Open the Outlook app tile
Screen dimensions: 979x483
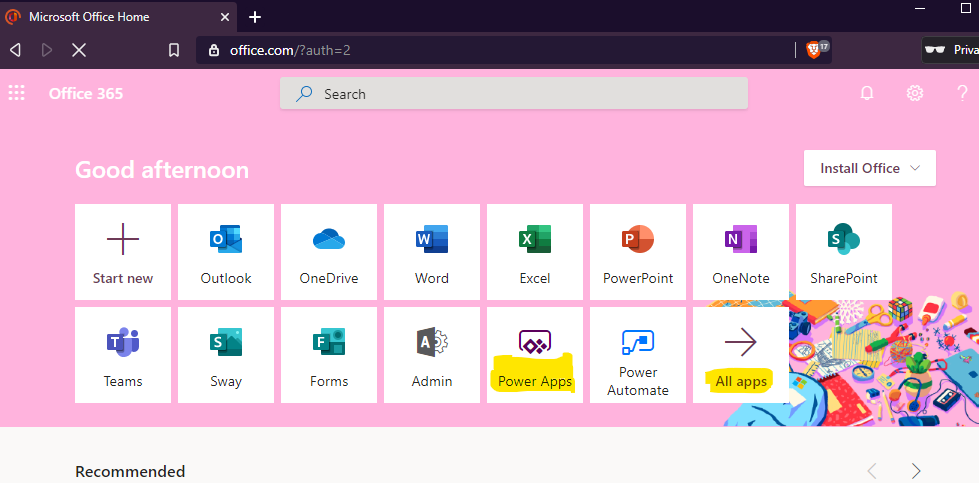[226, 252]
